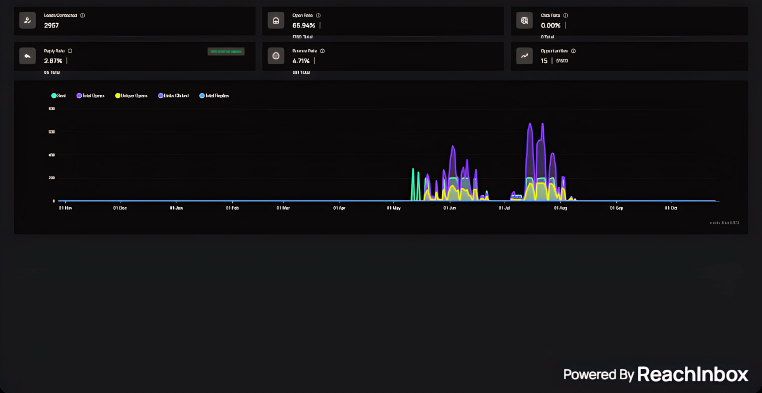Click the 01 Oct axis label
The image size is (762, 393).
tap(671, 208)
